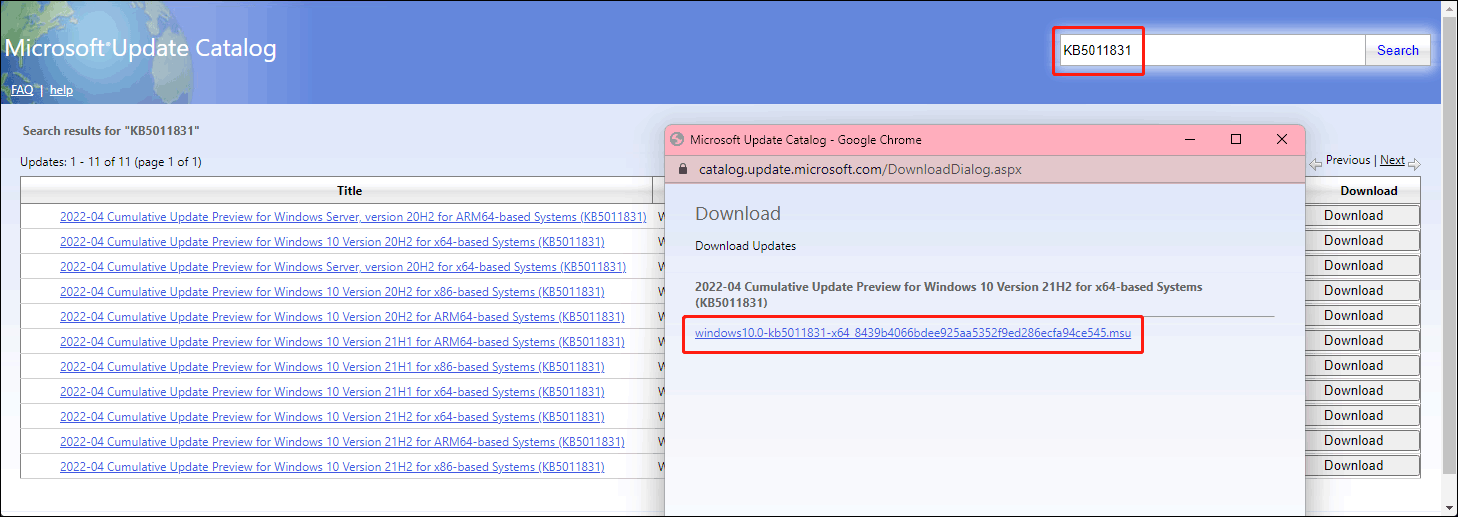Screen dimensions: 1458x517
Task: Open Windows 10 21H2 x86 update link
Action: (332, 466)
